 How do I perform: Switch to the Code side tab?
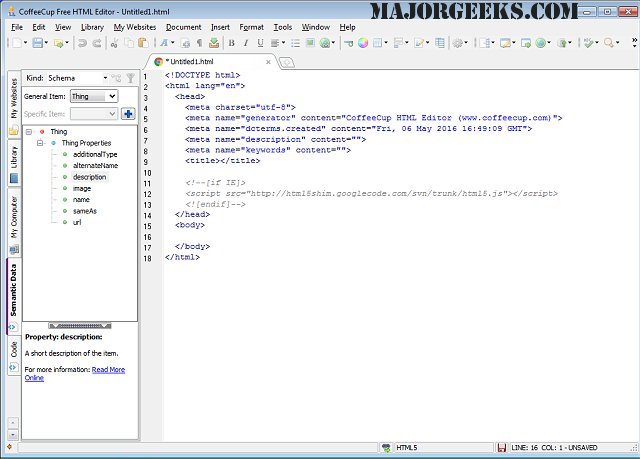(x=14, y=357)
